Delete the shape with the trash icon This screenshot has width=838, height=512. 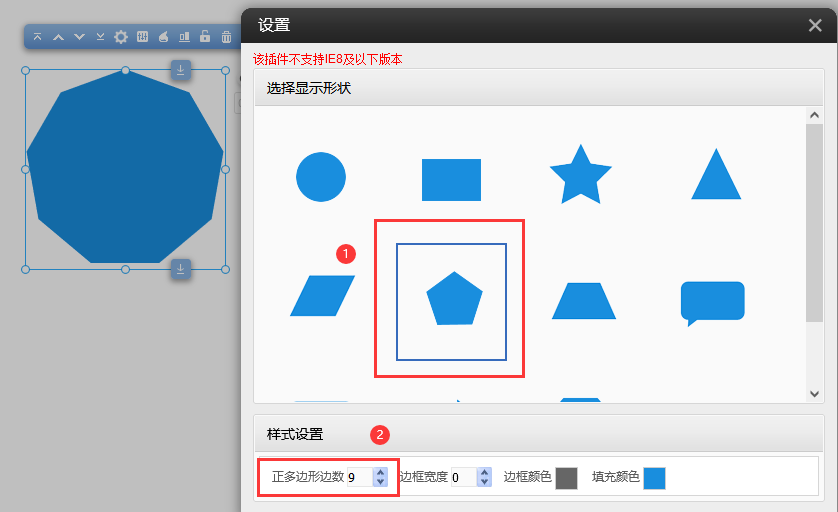pyautogui.click(x=226, y=37)
